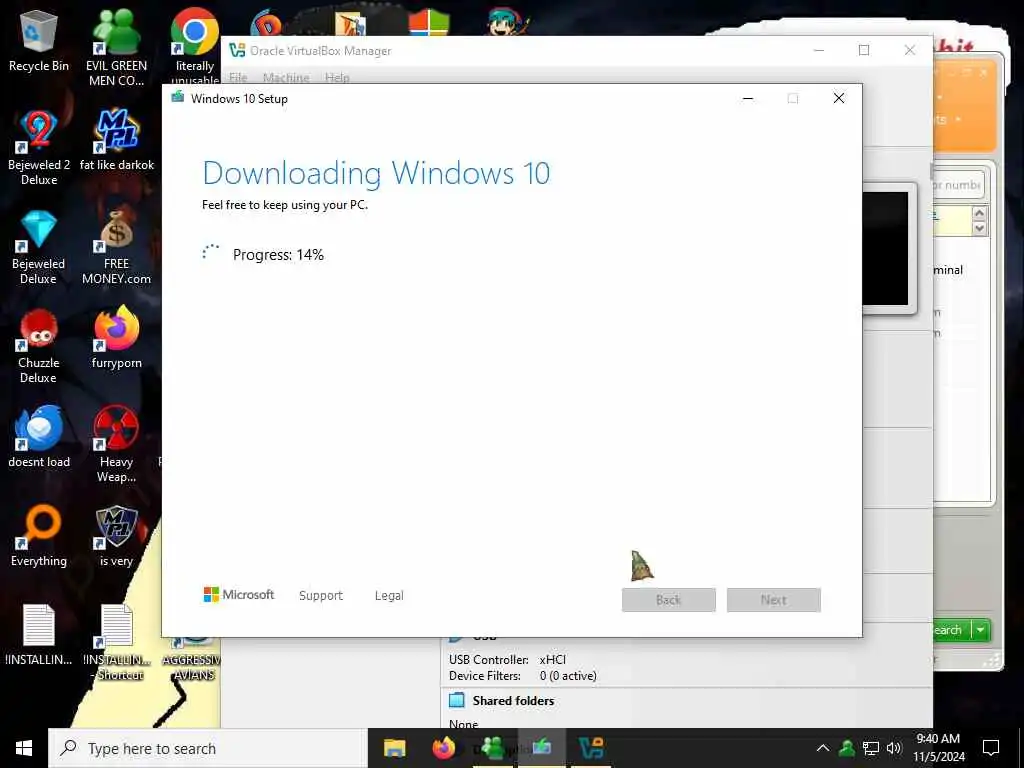
Task: Click the disabled Next button
Action: pyautogui.click(x=774, y=600)
